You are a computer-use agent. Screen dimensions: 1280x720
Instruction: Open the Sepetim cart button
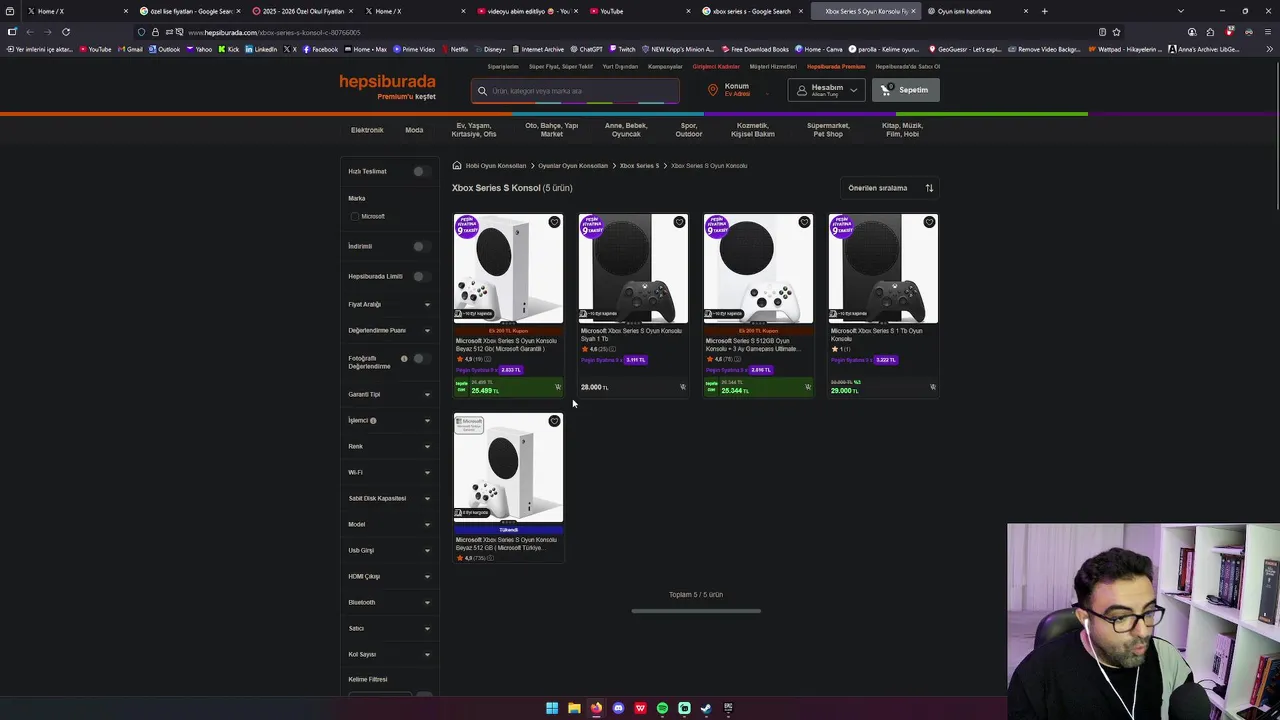click(x=905, y=90)
